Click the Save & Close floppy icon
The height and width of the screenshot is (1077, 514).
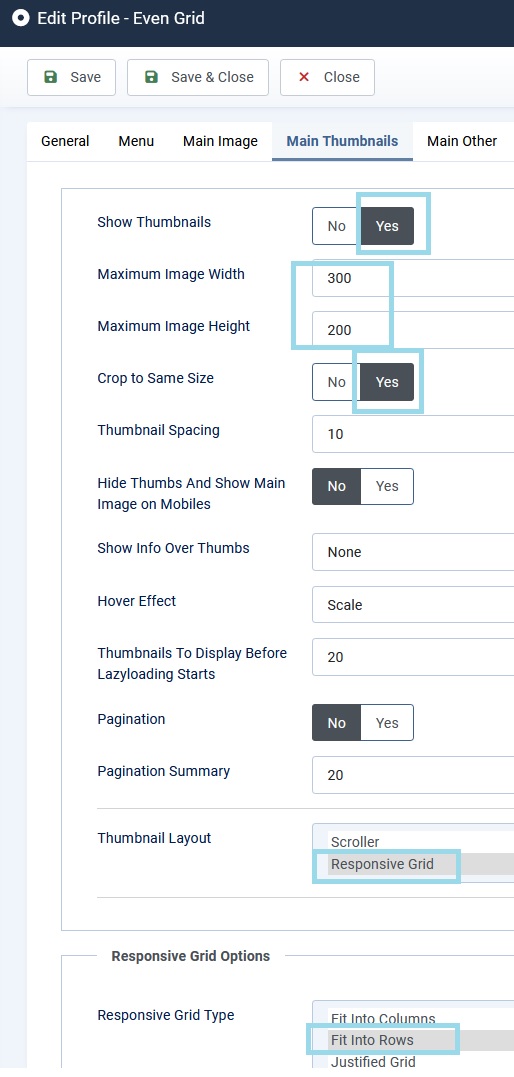(x=151, y=77)
